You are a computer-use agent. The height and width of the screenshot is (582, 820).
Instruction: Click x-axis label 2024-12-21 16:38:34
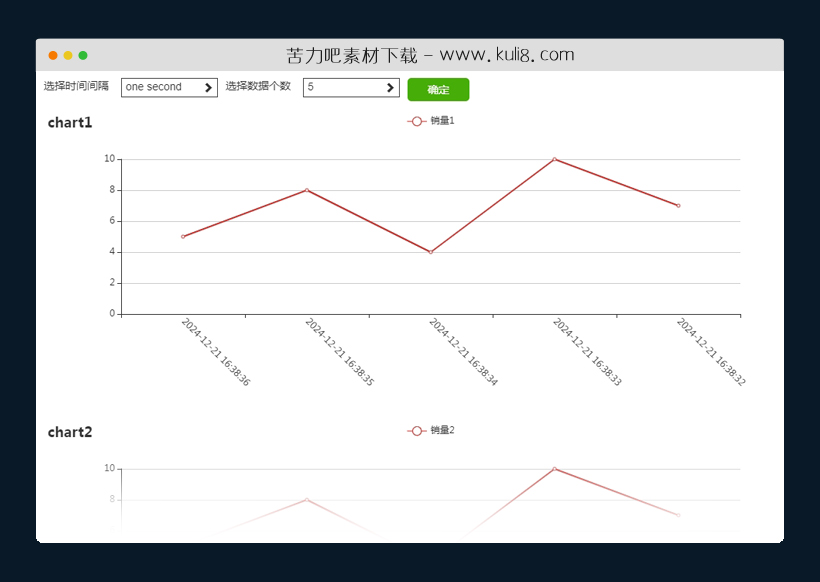(463, 352)
